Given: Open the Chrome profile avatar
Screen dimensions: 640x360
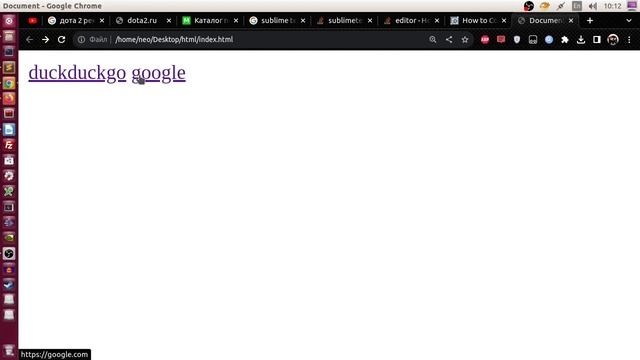Looking at the screenshot, I should pyautogui.click(x=613, y=40).
